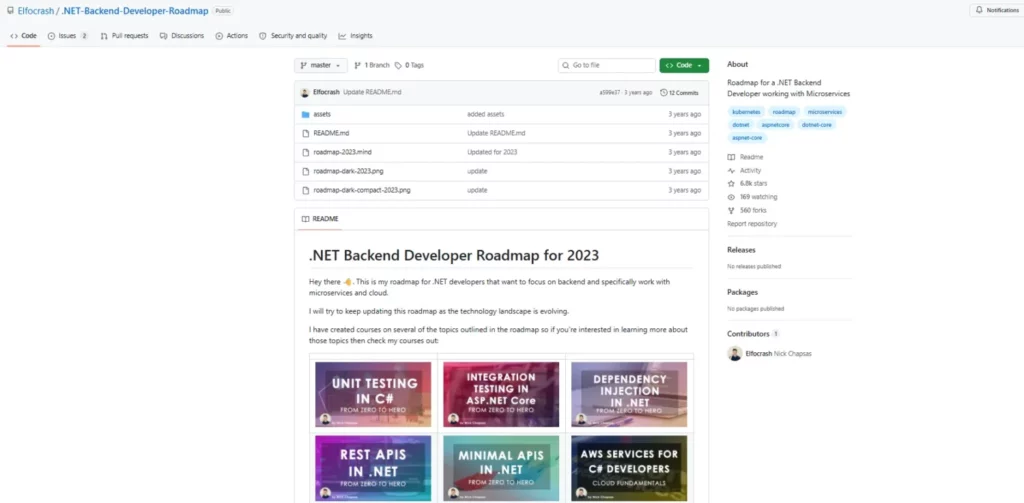Open Elfocrash contributor profile link
1024x503 pixels.
pyautogui.click(x=759, y=353)
